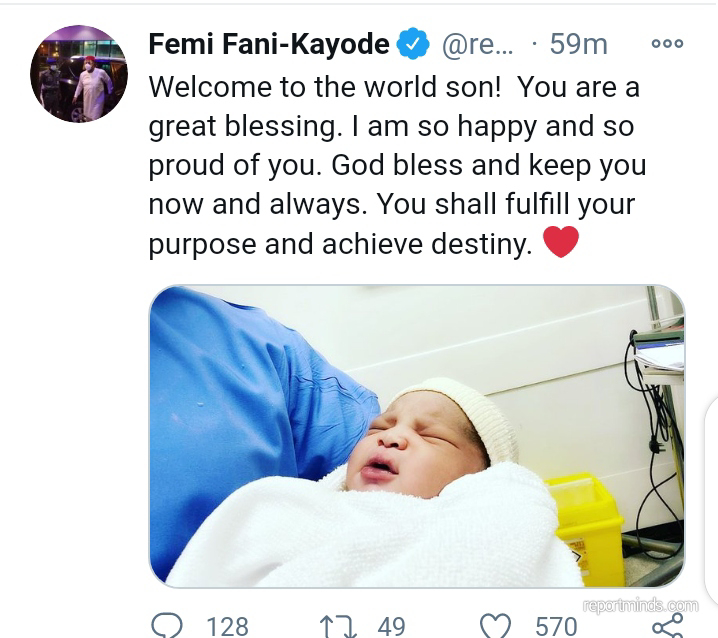Click the Femi Fani-Kayode display name
718x638 pixels.
[268, 44]
